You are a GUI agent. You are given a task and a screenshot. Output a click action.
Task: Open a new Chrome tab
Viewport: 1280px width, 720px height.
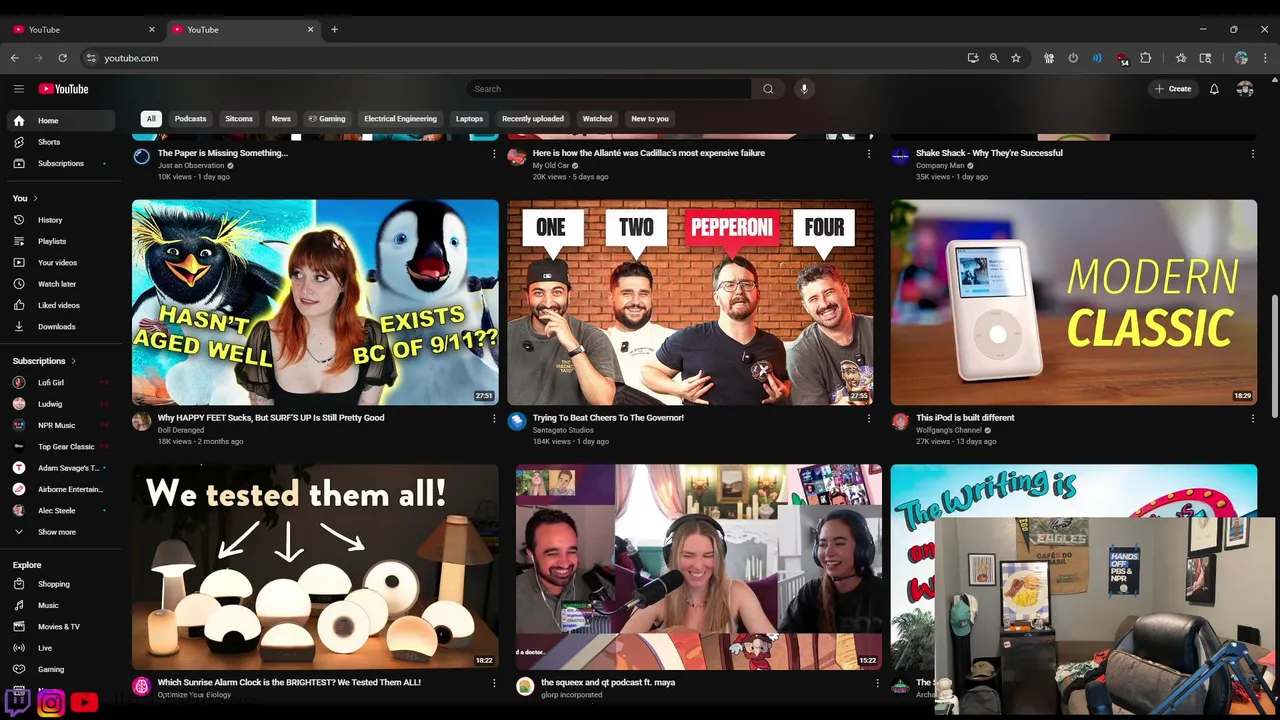pyautogui.click(x=334, y=29)
